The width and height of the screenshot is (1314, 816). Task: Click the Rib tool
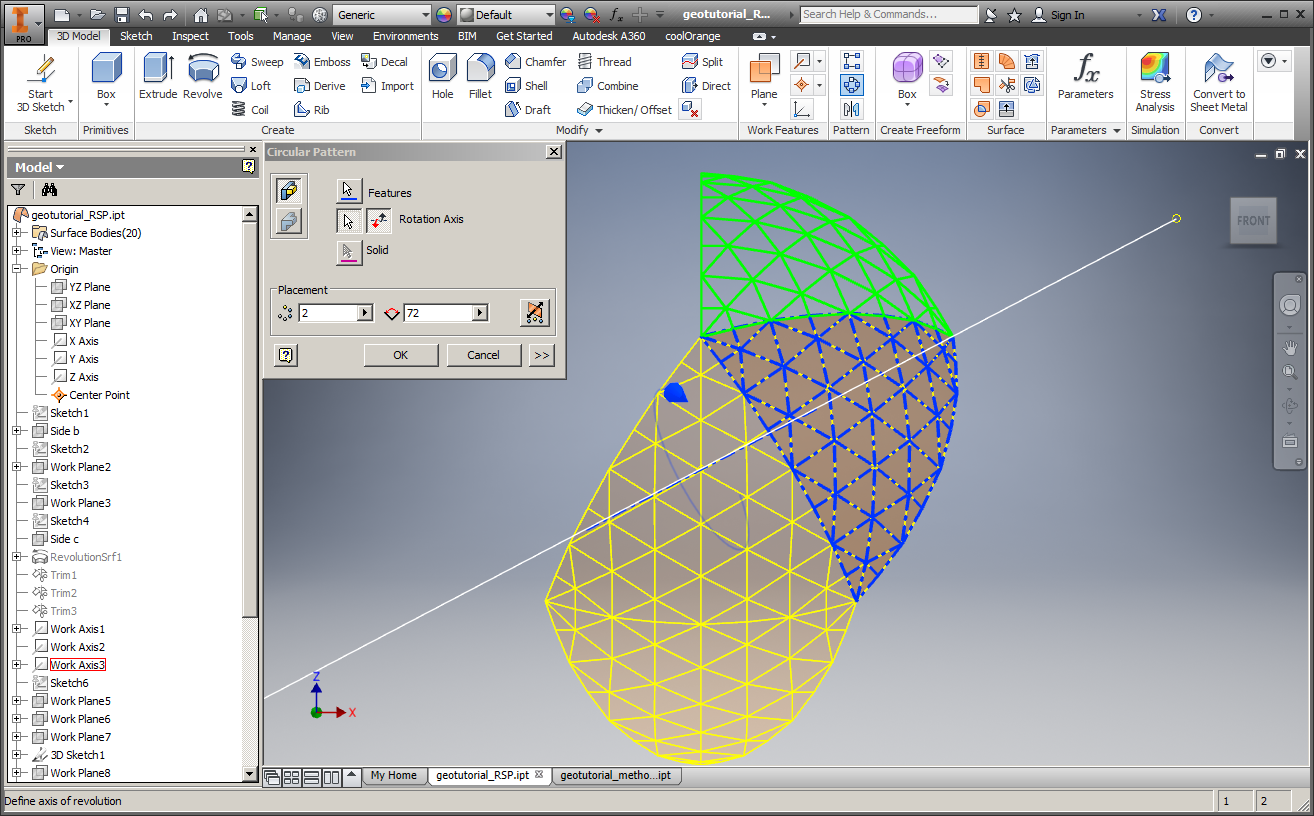[311, 110]
